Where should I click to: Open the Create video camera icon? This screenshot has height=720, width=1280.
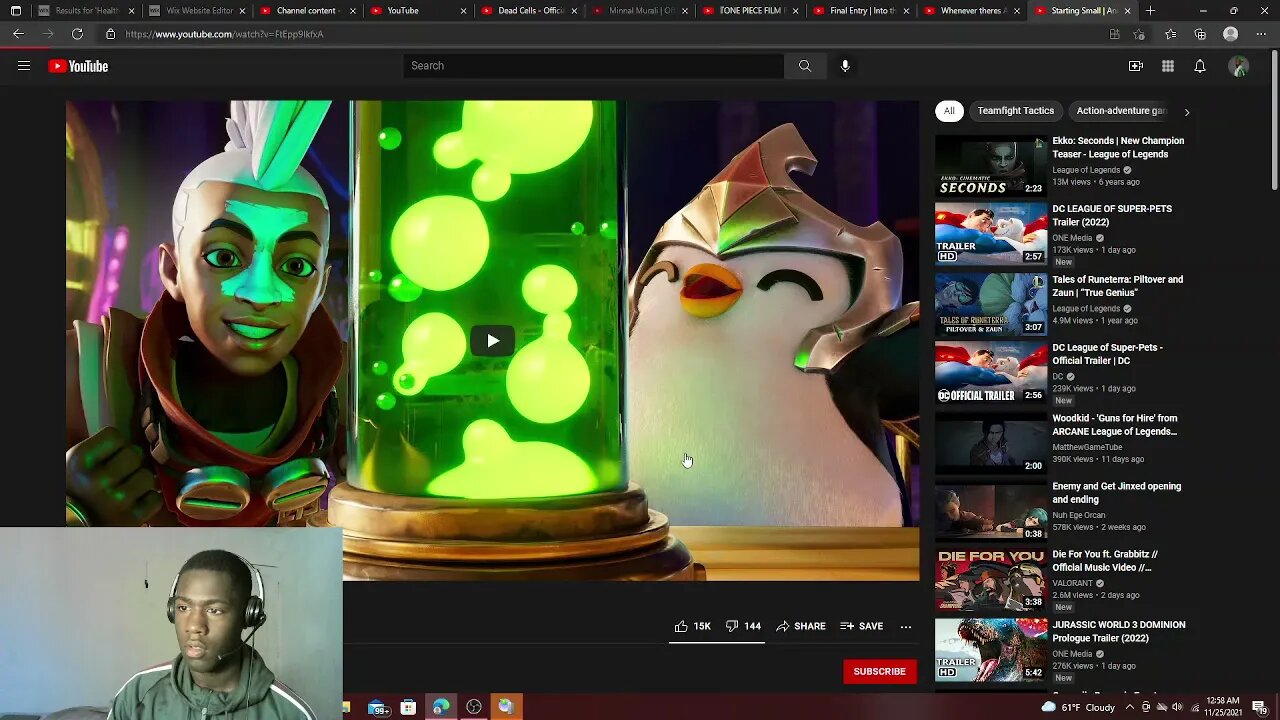1136,66
